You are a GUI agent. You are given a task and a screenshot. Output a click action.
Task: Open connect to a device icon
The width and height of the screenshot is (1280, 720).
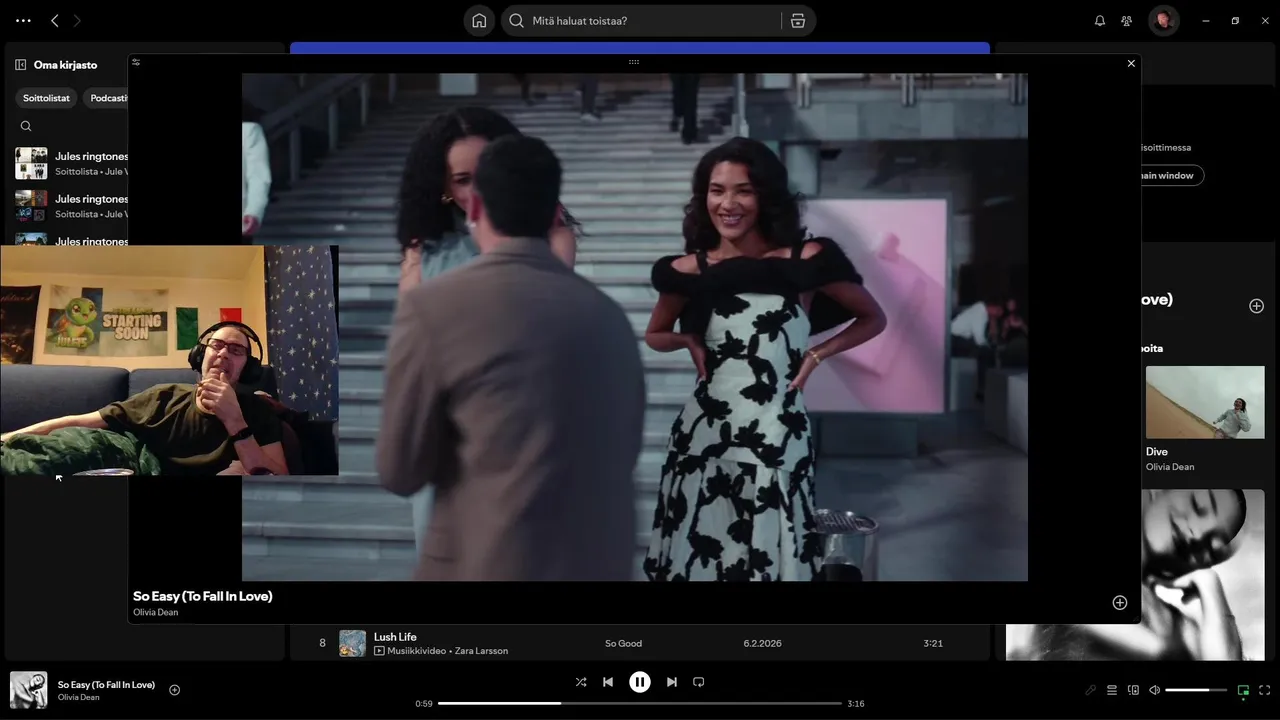click(1133, 690)
